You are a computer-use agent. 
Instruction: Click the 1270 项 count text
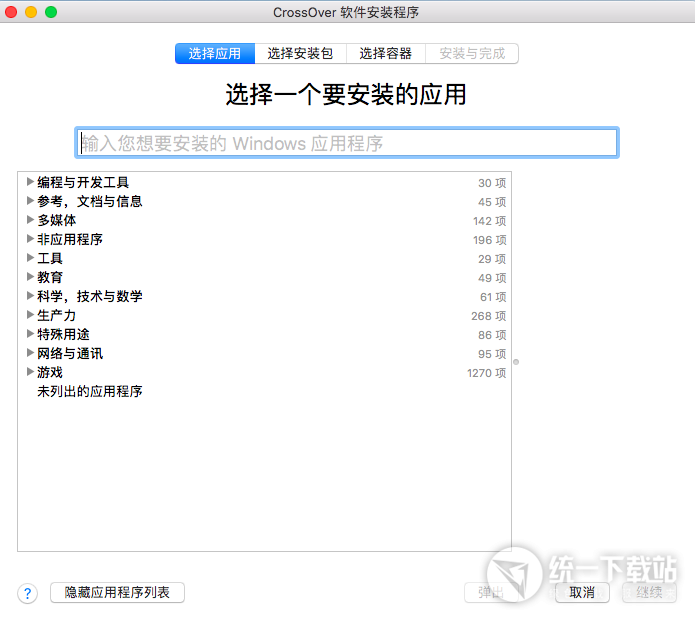coord(486,373)
